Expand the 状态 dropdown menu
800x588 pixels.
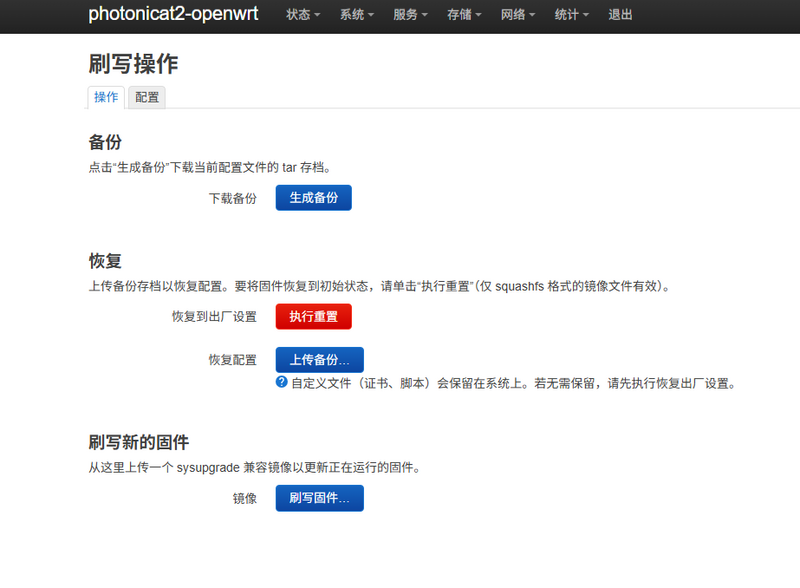point(303,15)
